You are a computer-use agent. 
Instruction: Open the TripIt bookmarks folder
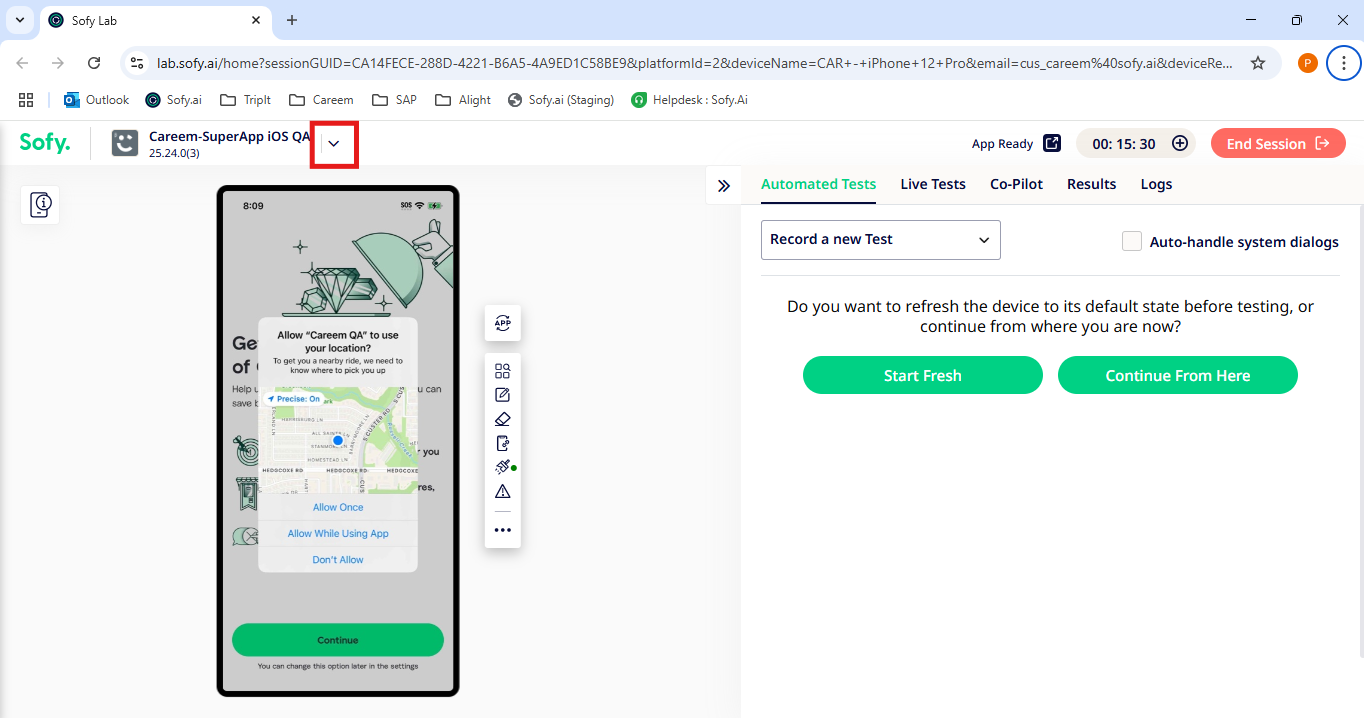[x=245, y=100]
